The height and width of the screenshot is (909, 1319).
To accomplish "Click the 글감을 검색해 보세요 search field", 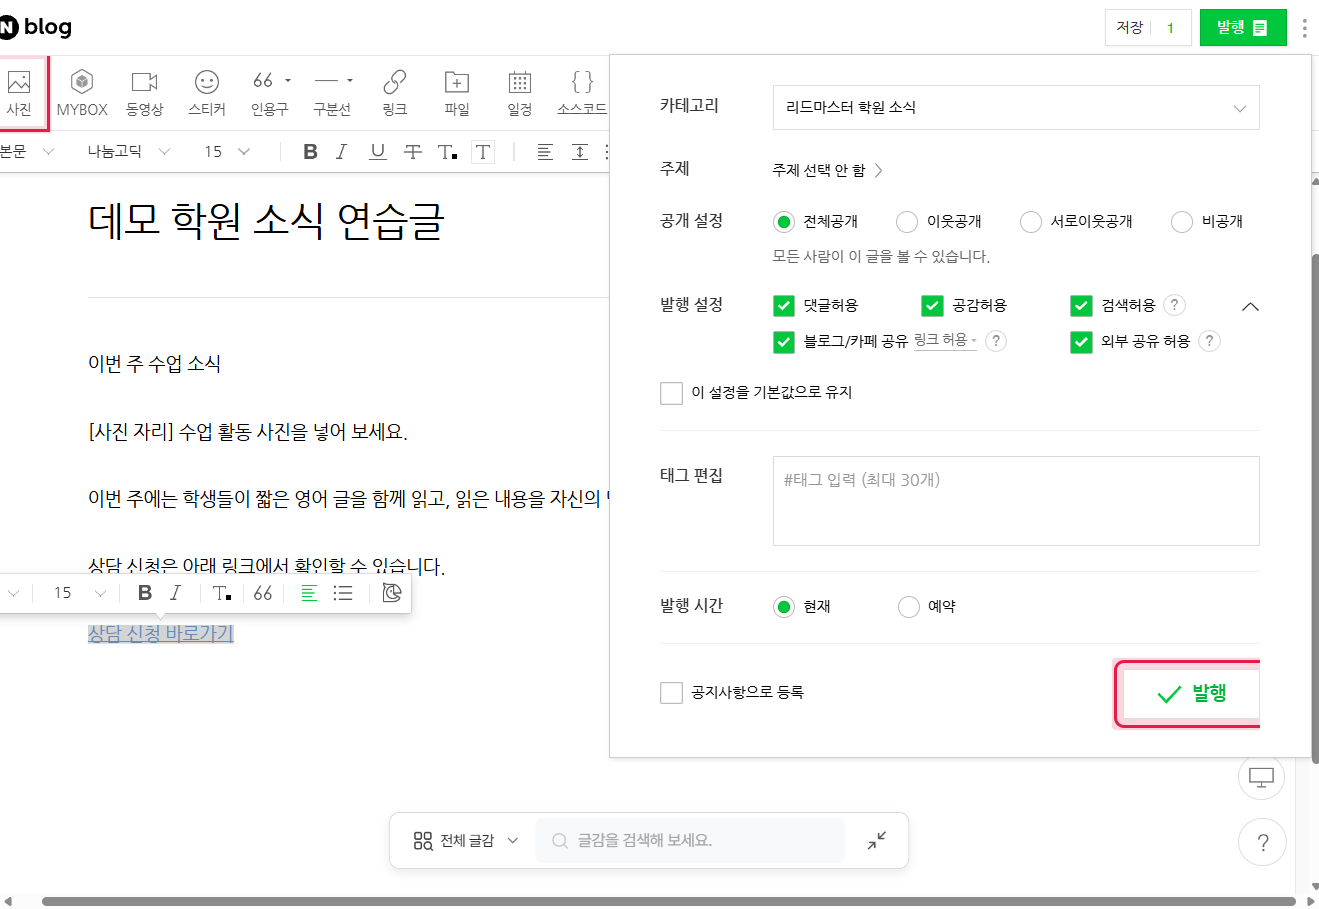I will 691,841.
